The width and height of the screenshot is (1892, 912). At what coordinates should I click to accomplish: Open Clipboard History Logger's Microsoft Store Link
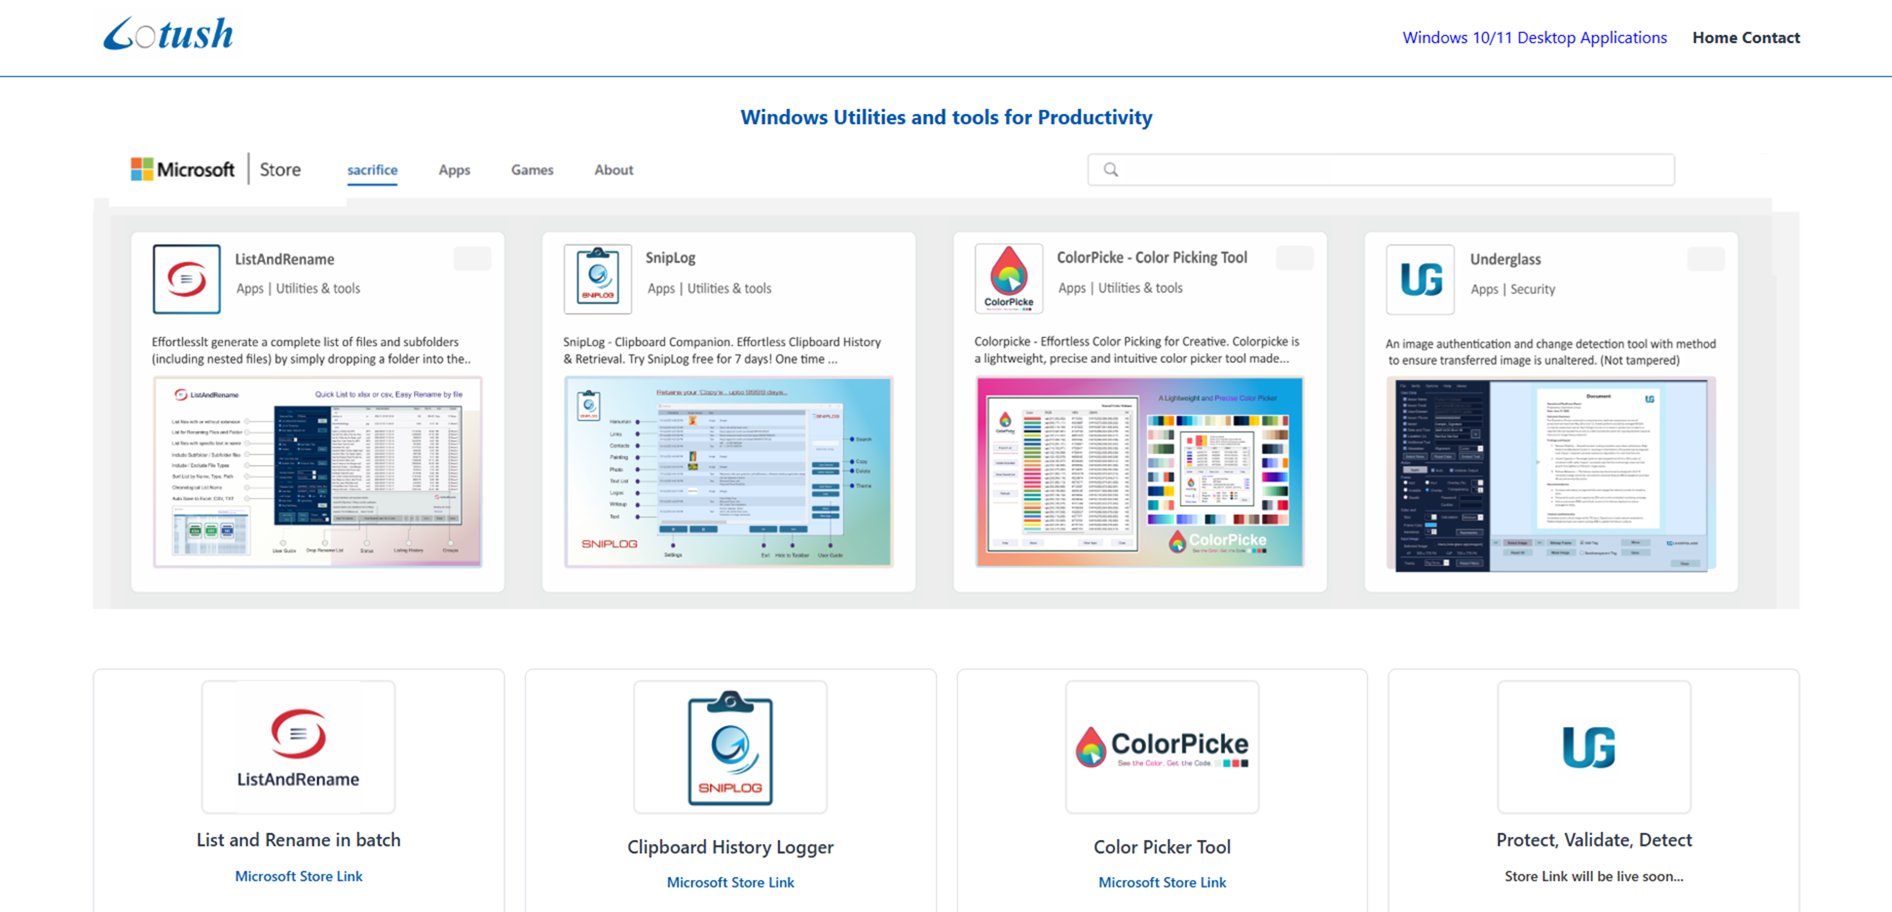click(x=730, y=882)
